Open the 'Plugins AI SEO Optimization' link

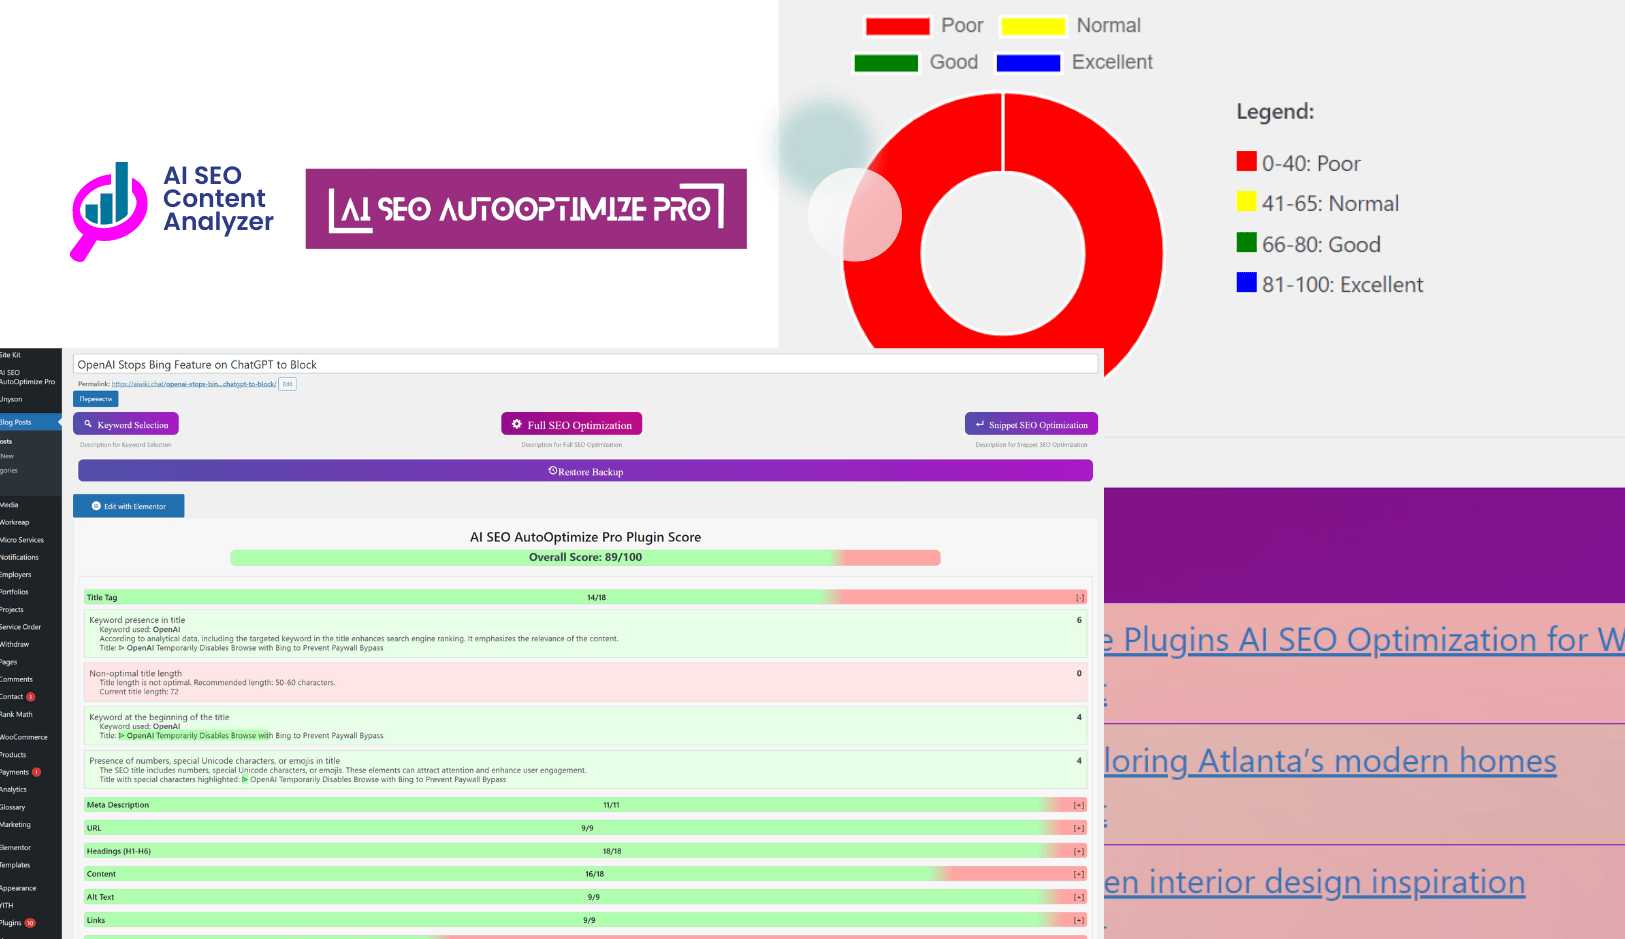tap(1365, 640)
